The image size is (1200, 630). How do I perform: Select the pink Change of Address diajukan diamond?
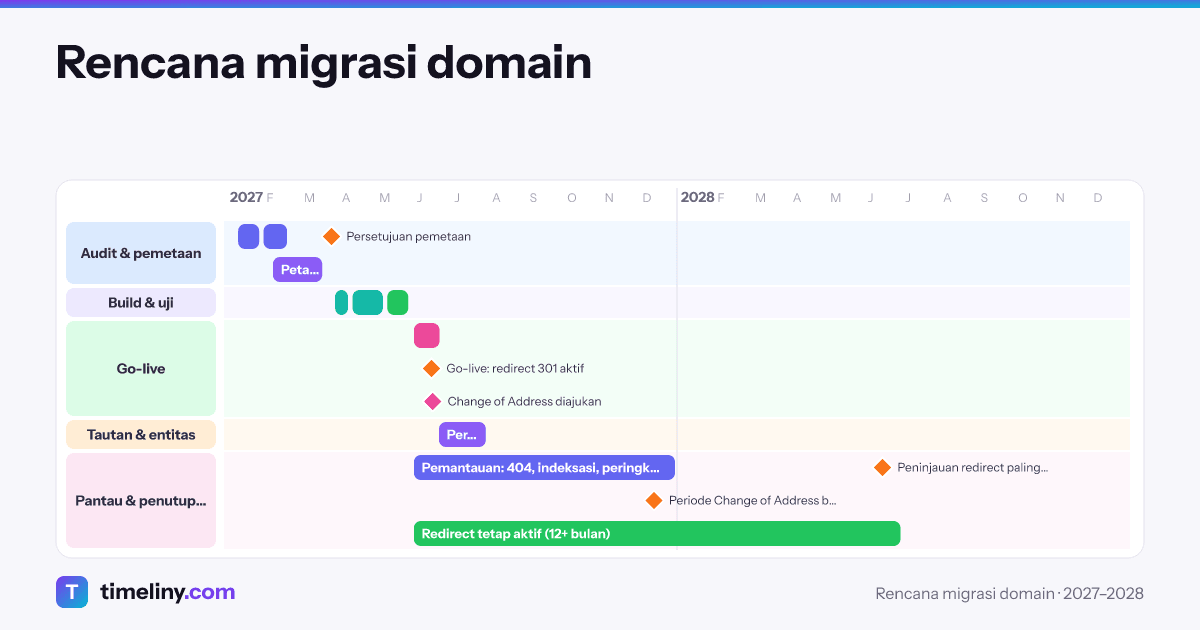point(432,401)
